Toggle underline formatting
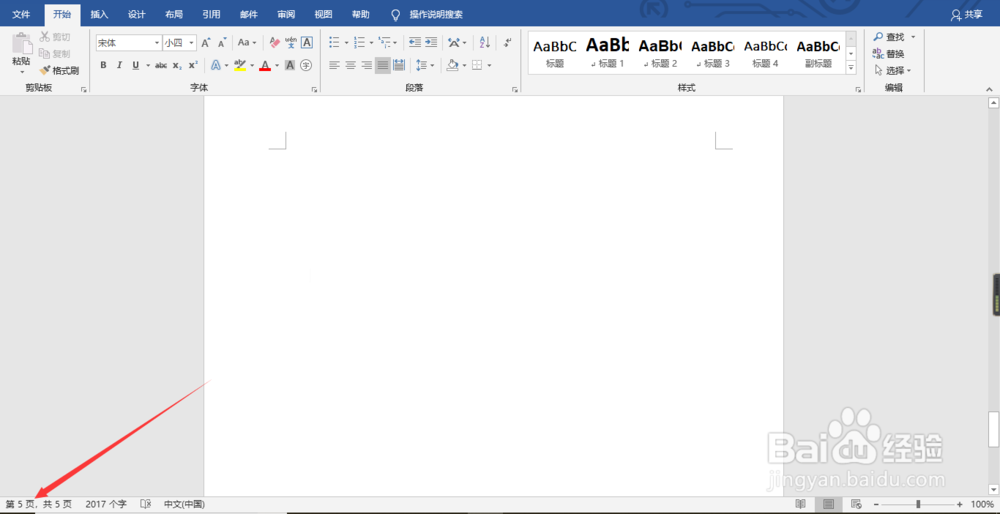 click(136, 65)
